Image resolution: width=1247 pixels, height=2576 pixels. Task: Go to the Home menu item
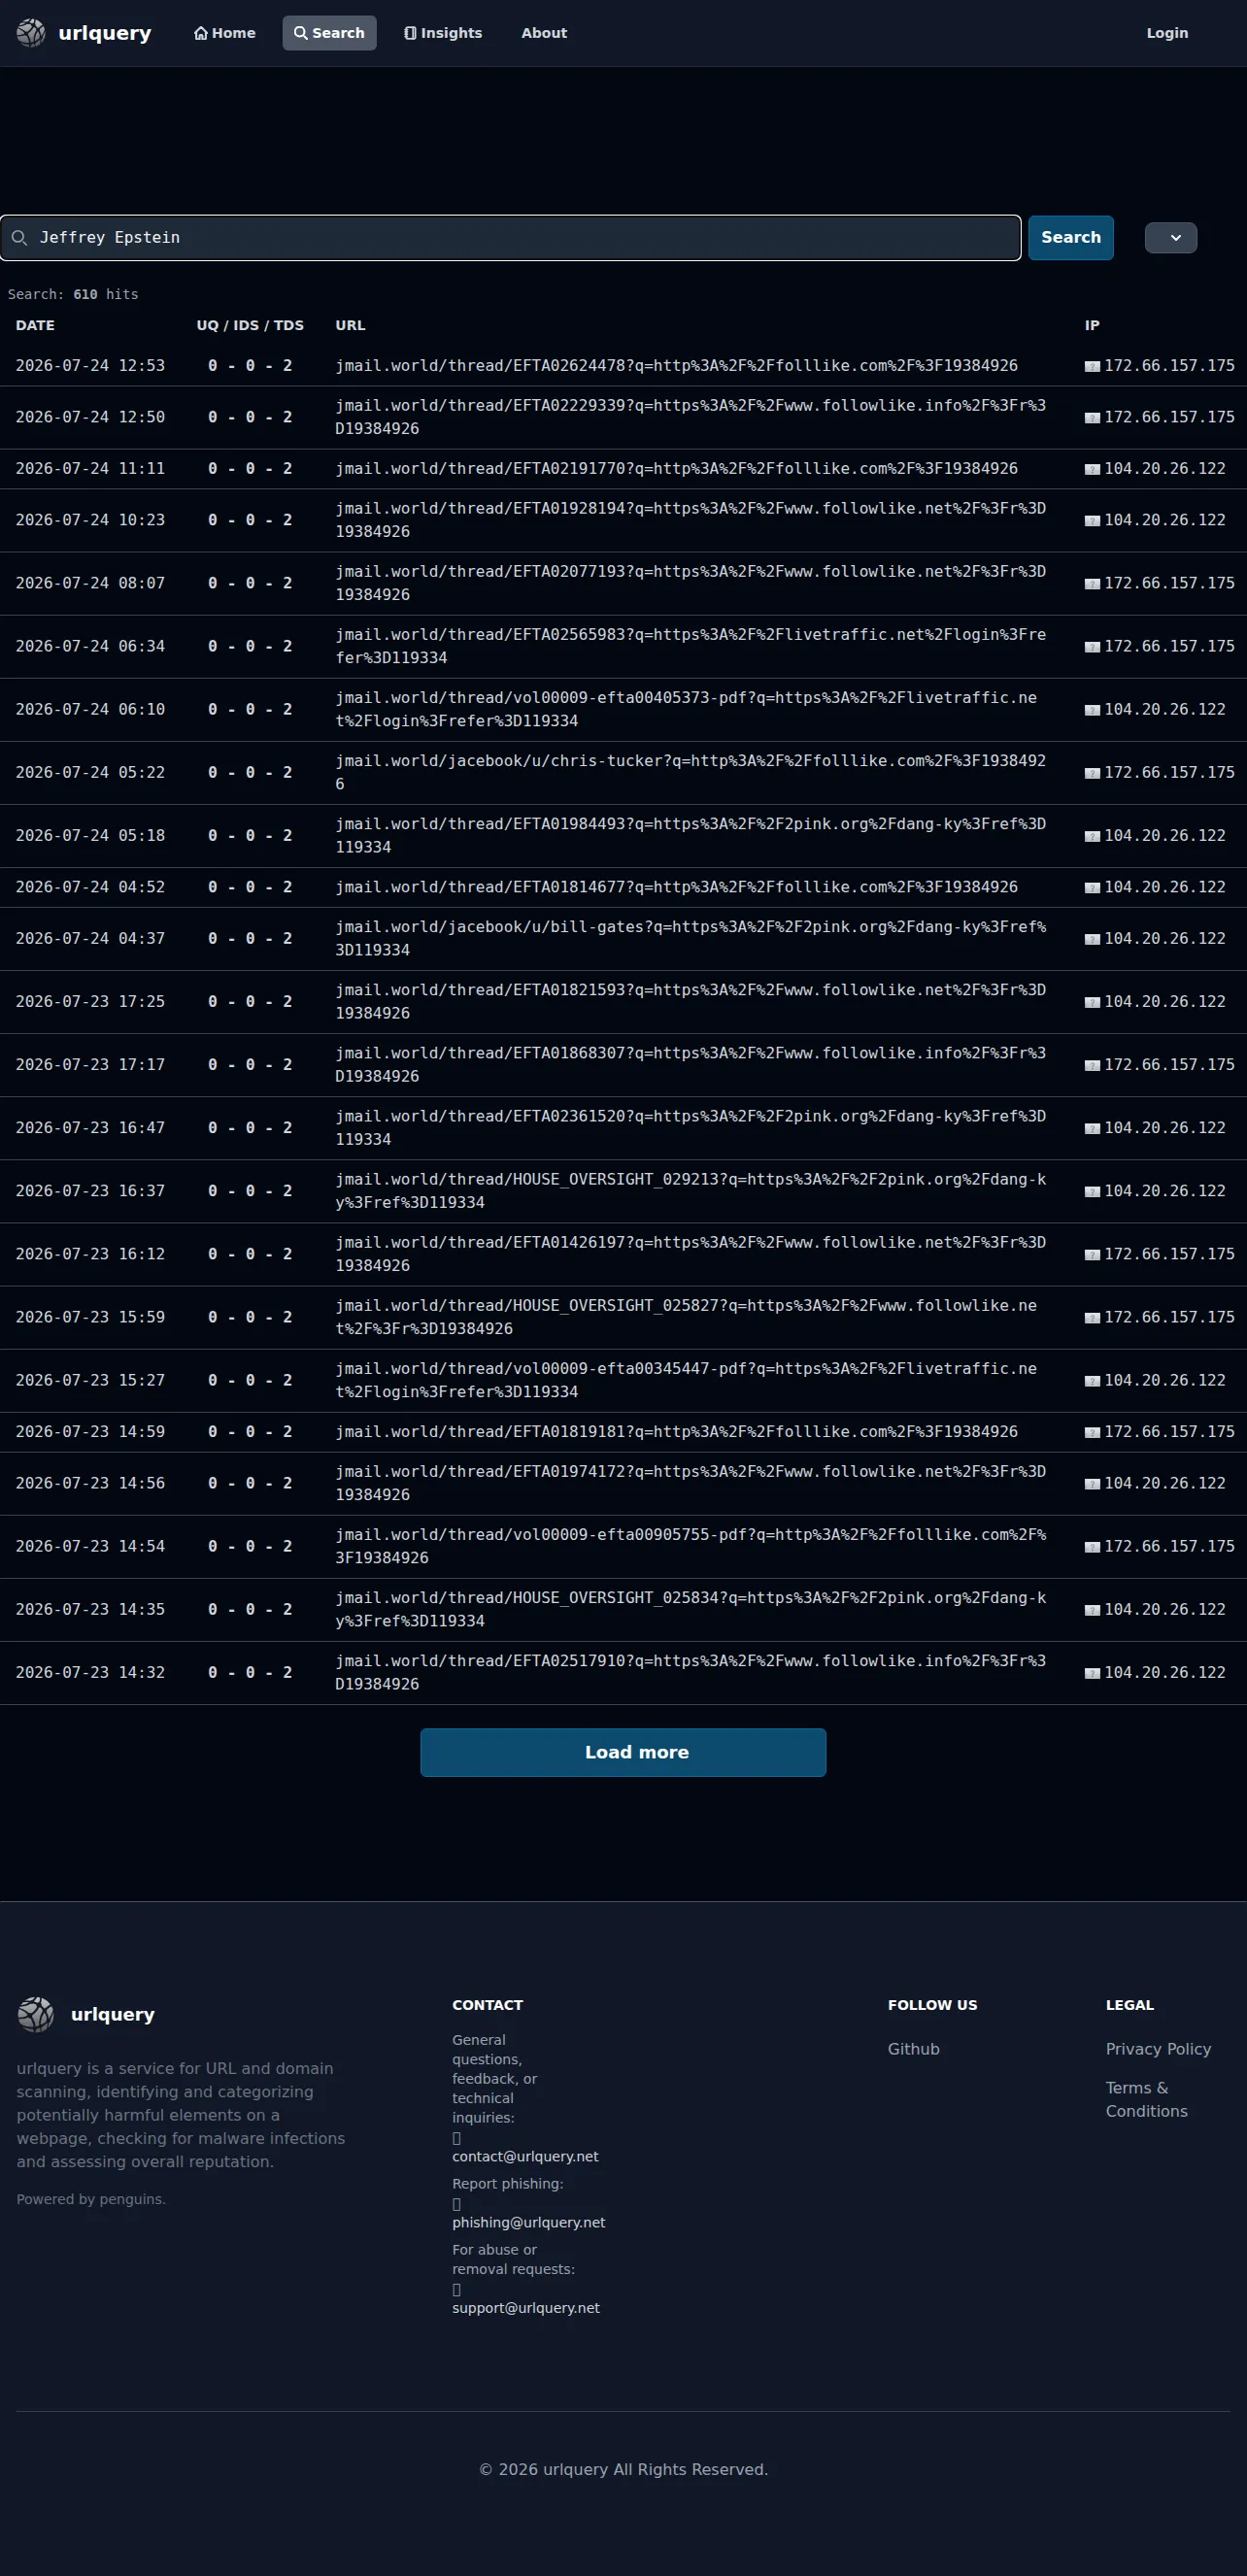[225, 33]
